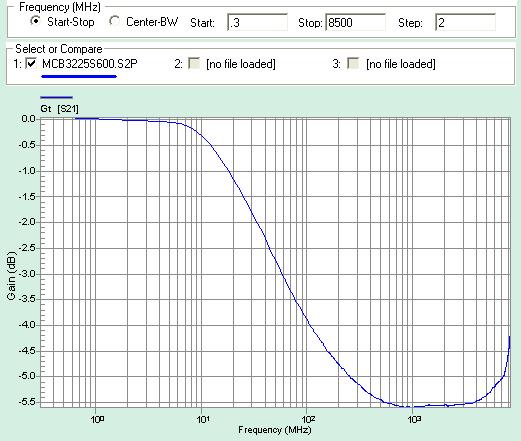Click the blue line color swatch under file 1
Image resolution: width=521 pixels, height=441 pixels.
click(79, 76)
